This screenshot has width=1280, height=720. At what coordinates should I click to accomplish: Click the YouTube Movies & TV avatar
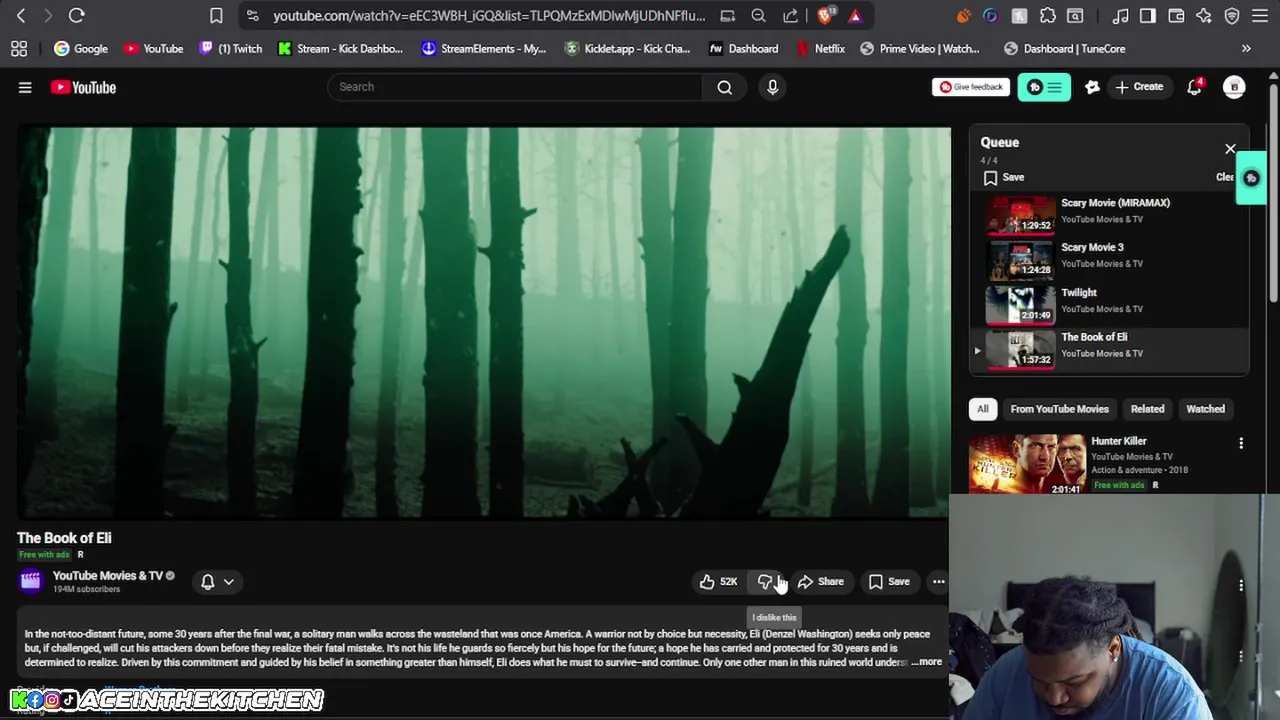(x=31, y=581)
